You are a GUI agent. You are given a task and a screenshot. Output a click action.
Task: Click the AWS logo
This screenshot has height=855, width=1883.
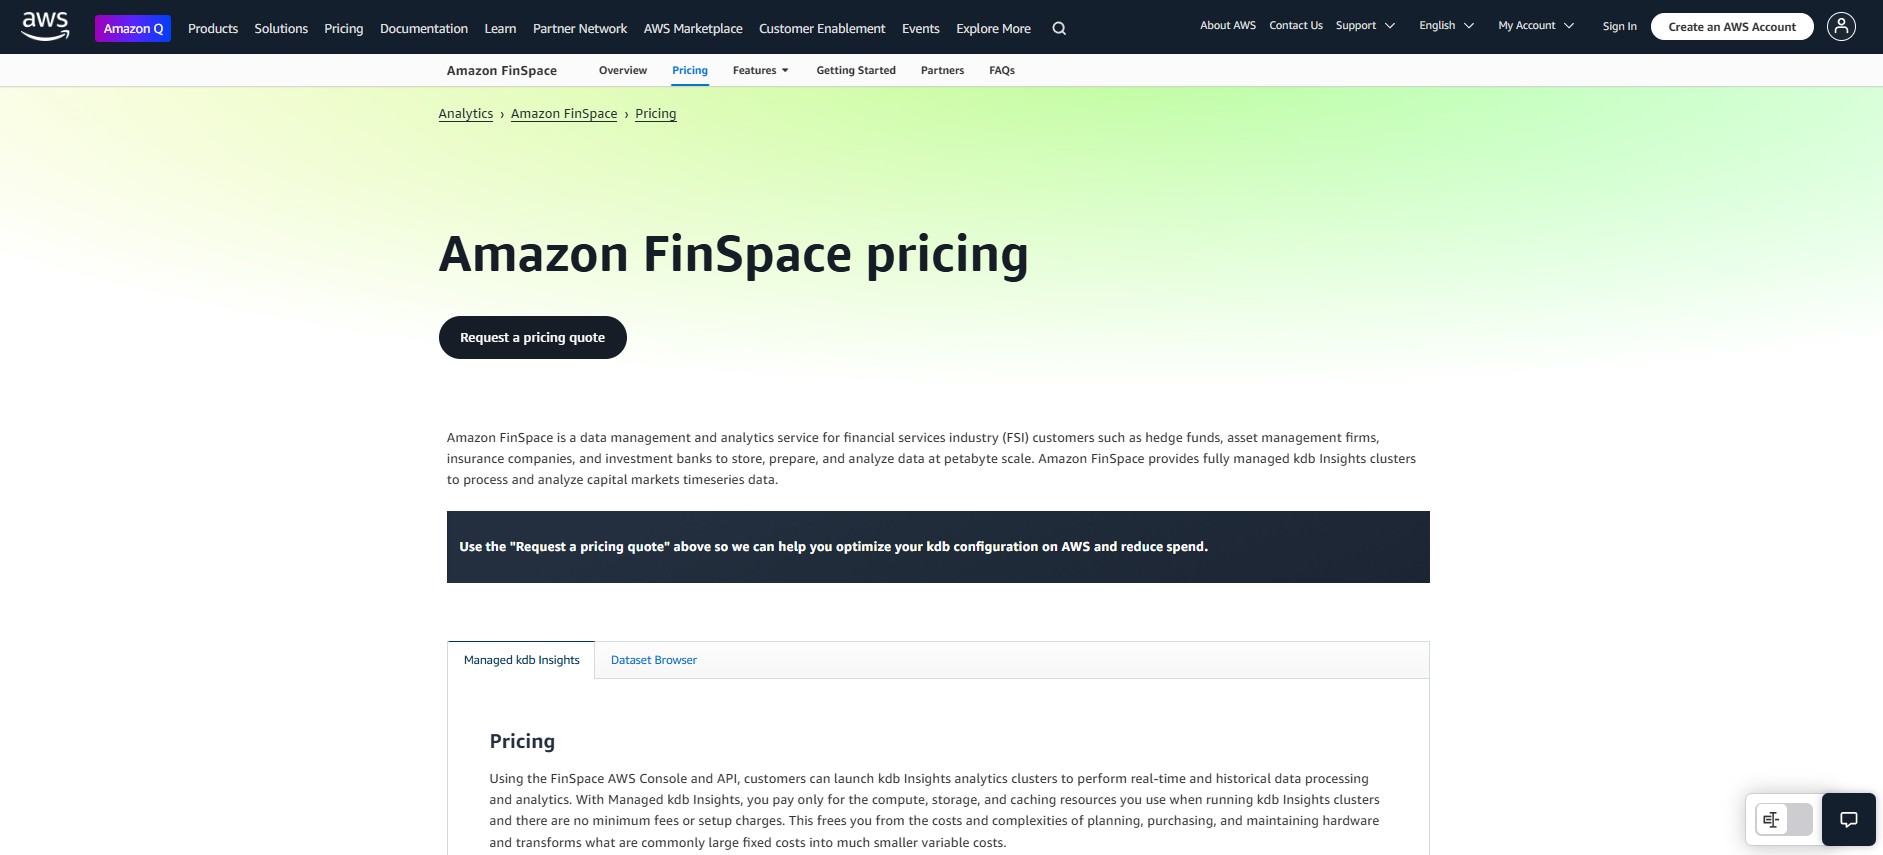(45, 26)
